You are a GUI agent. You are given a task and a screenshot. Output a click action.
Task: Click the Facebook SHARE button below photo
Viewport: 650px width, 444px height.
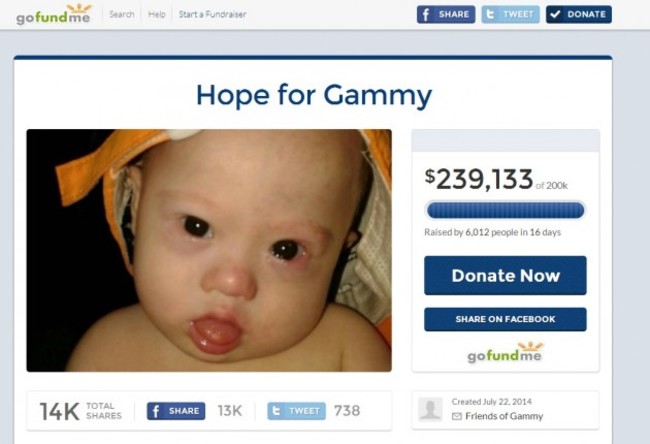176,411
